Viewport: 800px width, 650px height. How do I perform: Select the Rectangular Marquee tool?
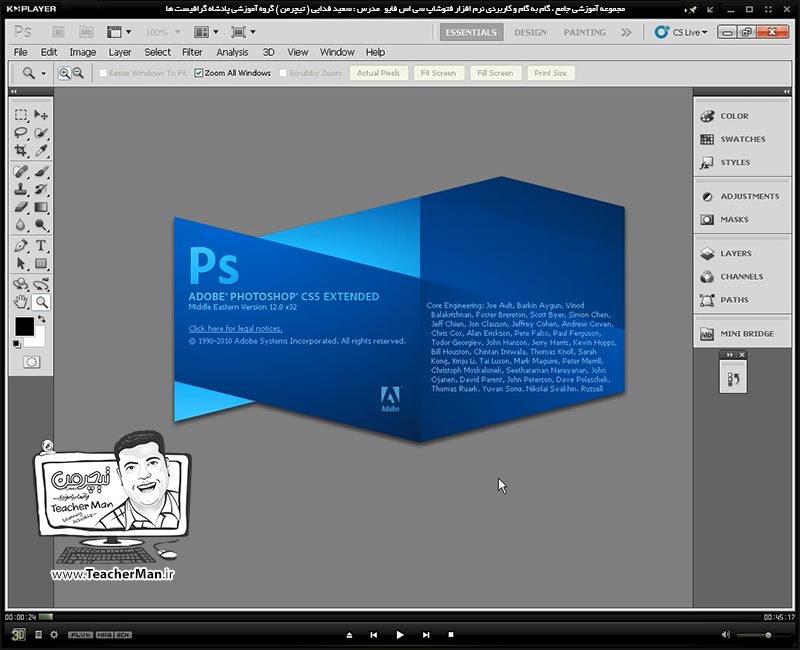point(21,115)
